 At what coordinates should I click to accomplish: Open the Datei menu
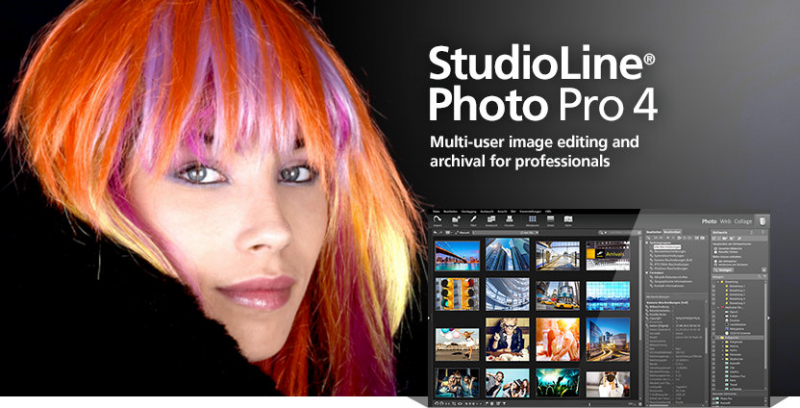(436, 212)
